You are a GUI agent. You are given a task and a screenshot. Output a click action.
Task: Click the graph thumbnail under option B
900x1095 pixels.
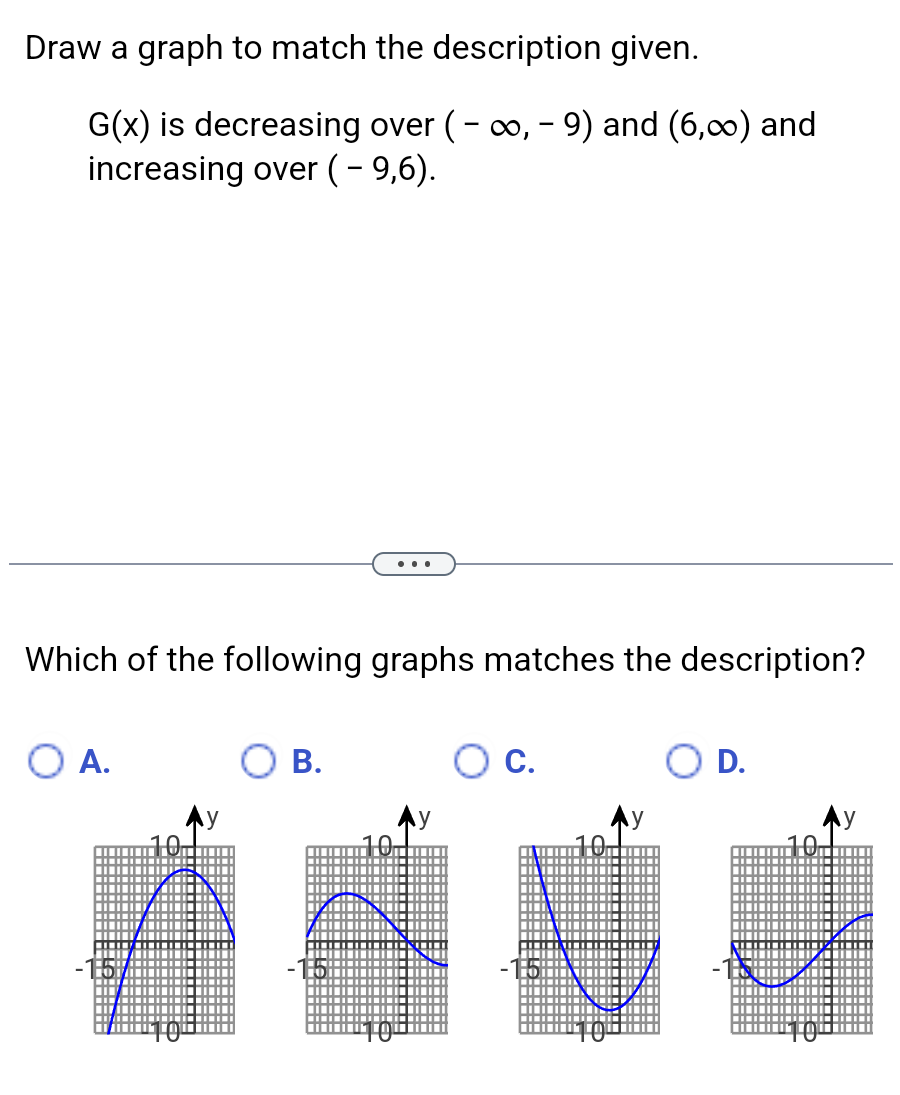pos(375,938)
